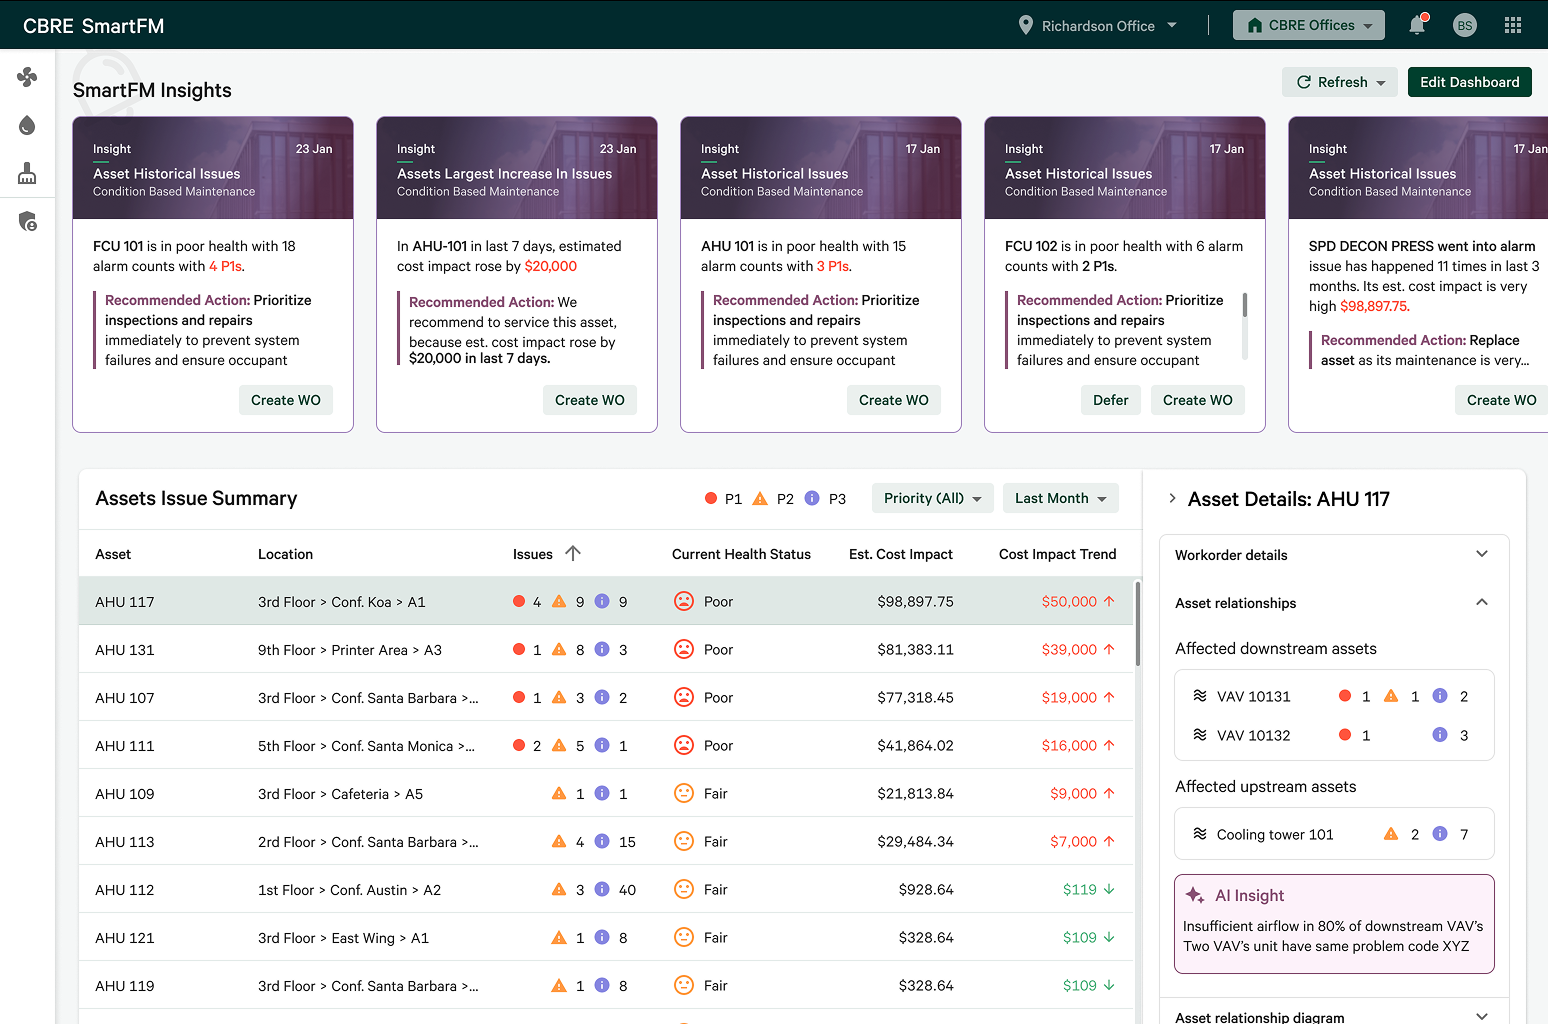The width and height of the screenshot is (1548, 1024).
Task: Collapse Asset Details AHU 117 panel chevron
Action: 1172,498
